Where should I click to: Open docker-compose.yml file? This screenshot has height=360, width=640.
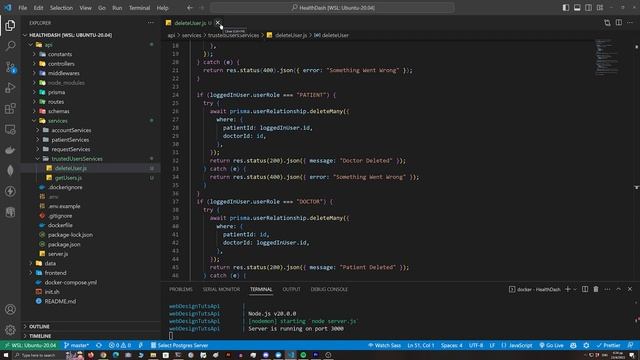pos(71,282)
